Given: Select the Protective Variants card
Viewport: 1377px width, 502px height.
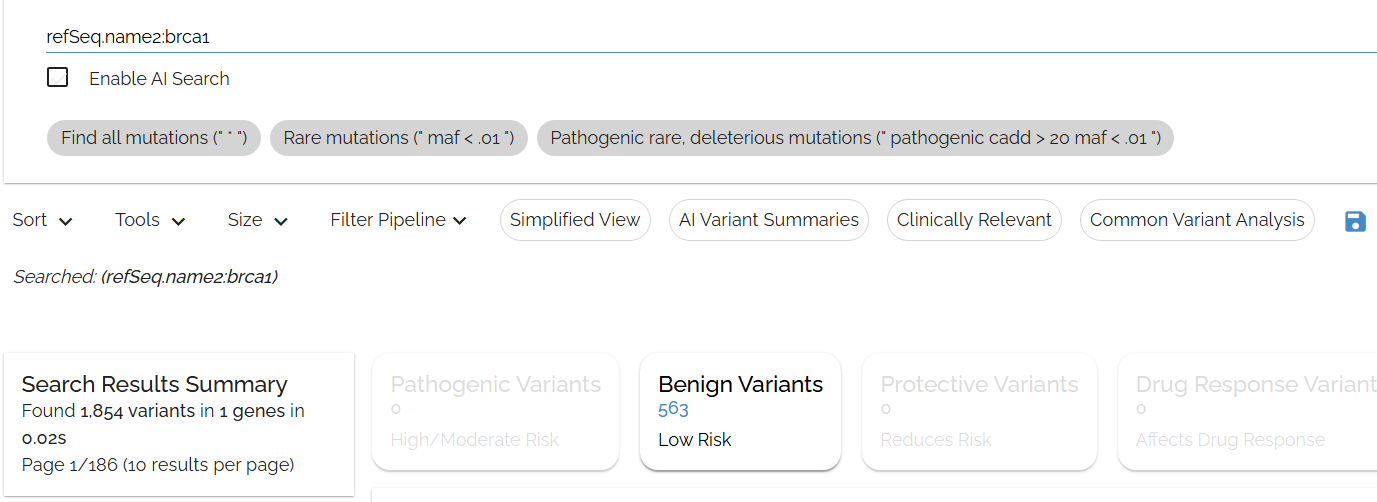Looking at the screenshot, I should tap(979, 411).
